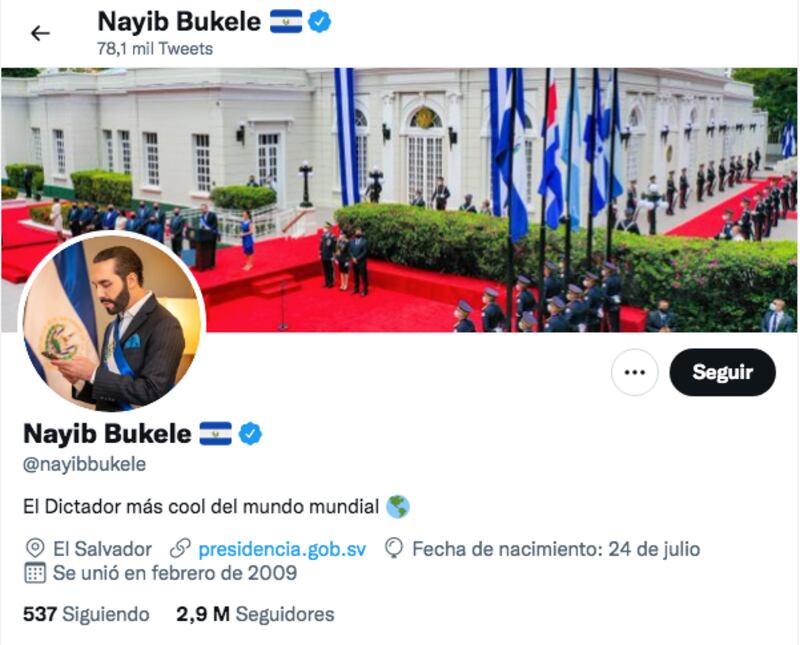Click the verified badge in the header
Screen dimensions: 800x645
click(x=319, y=22)
